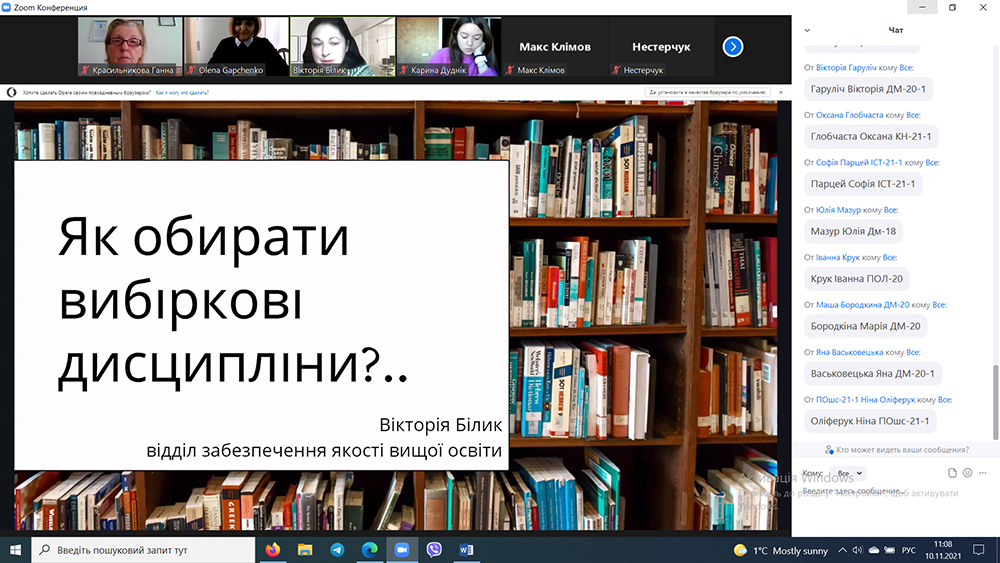Click the chat panel vertical scrollbar
This screenshot has height=563, width=1000.
[994, 400]
